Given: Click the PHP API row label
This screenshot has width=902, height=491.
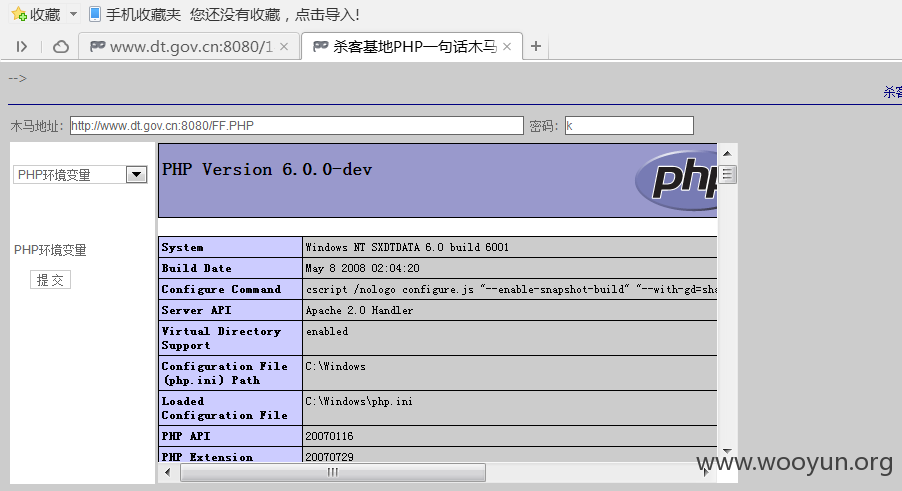Looking at the screenshot, I should (186, 436).
